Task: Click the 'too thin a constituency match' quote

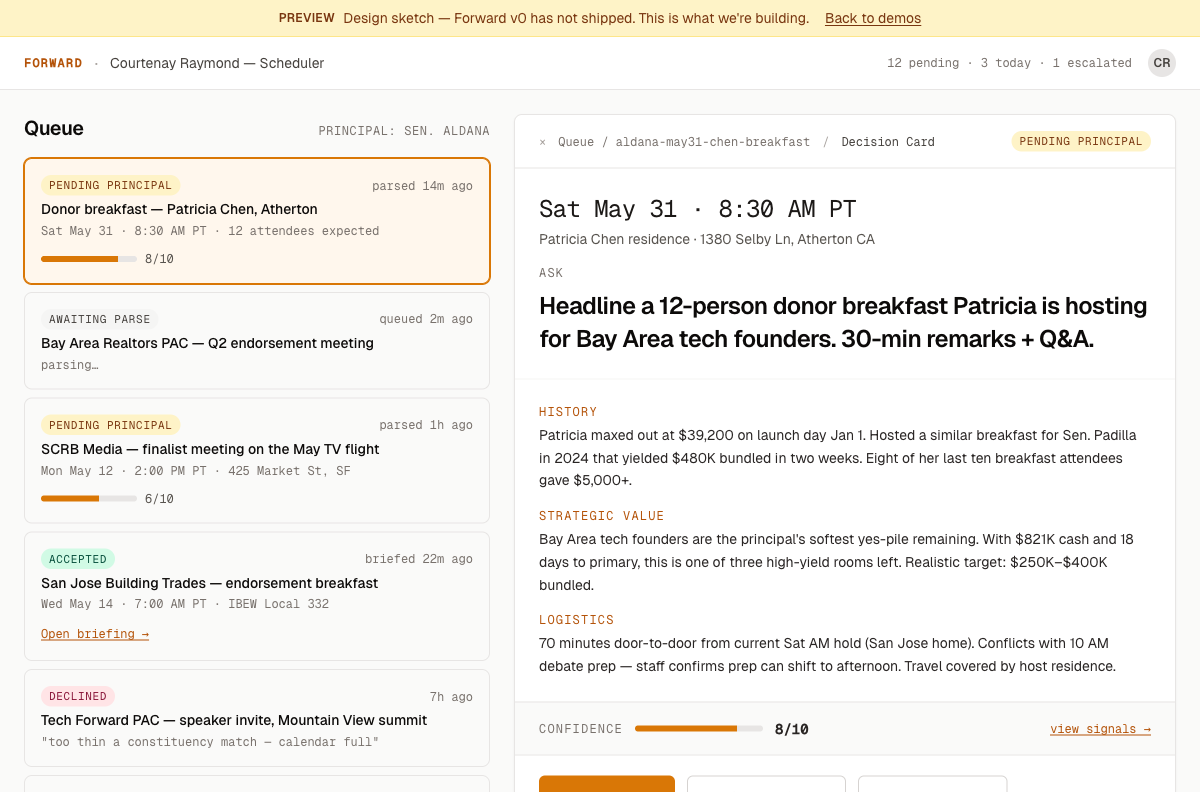Action: point(210,742)
